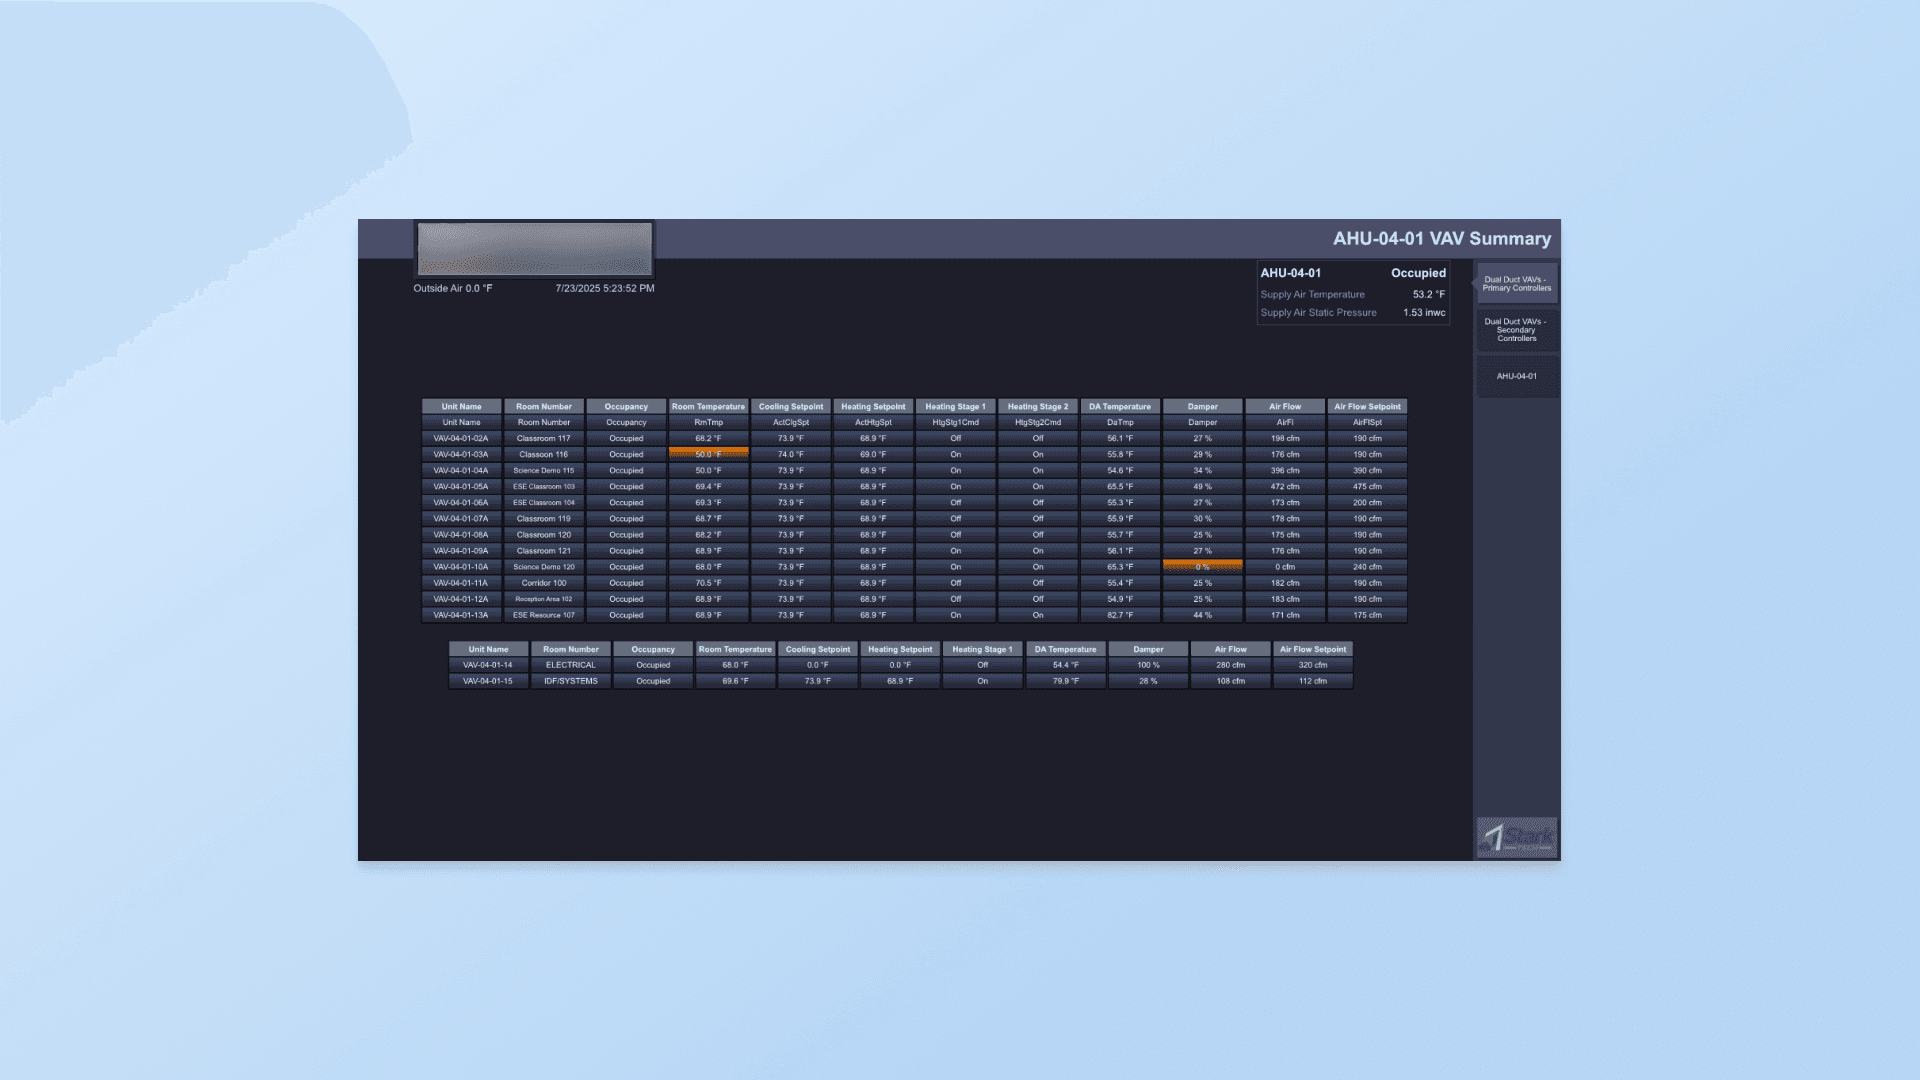Select the orange 0 % damper alarm cell
Viewport: 1920px width, 1080px height.
pos(1202,567)
